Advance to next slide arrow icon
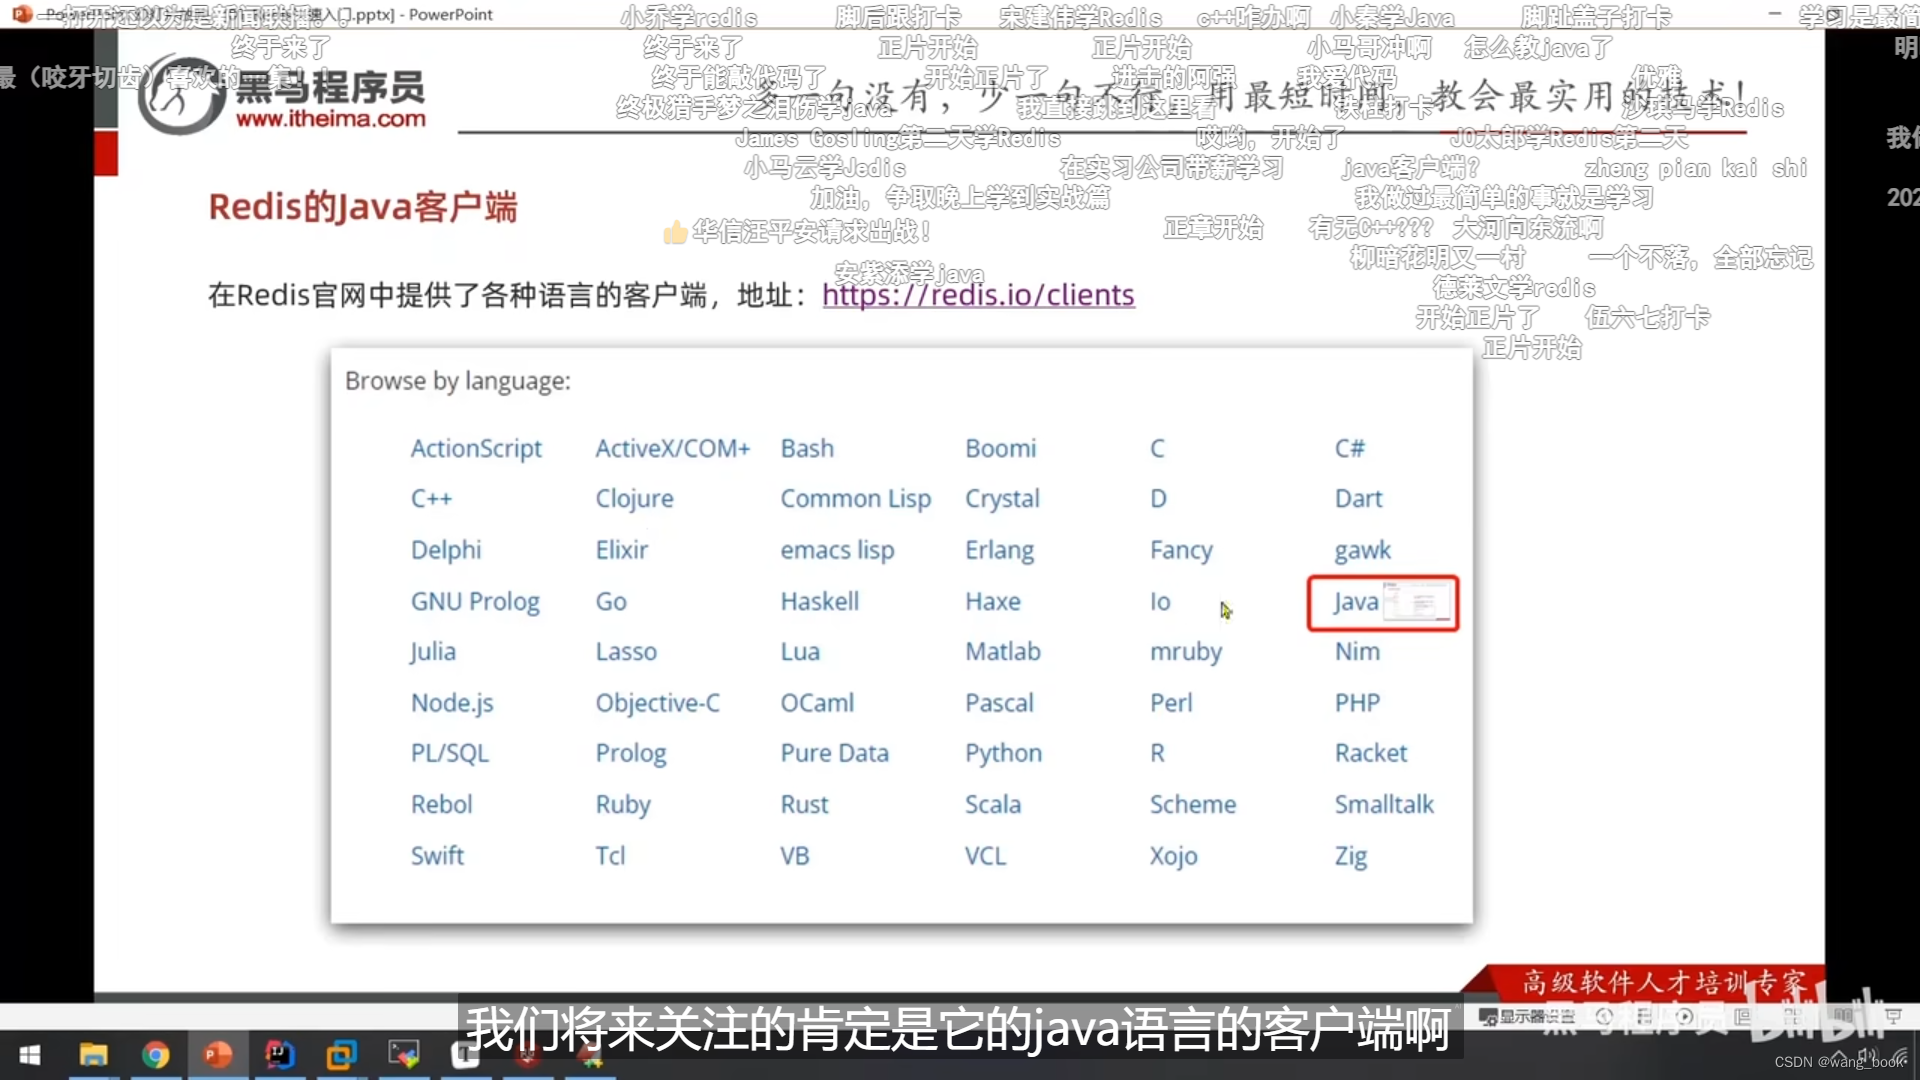The width and height of the screenshot is (1920, 1080). 1684,1017
